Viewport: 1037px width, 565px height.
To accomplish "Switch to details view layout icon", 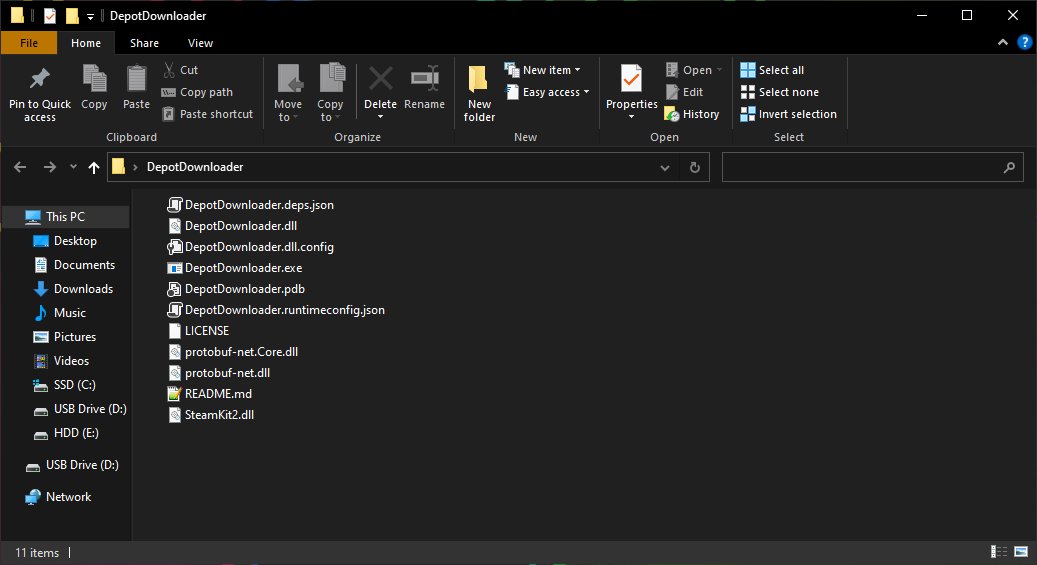I will click(999, 552).
